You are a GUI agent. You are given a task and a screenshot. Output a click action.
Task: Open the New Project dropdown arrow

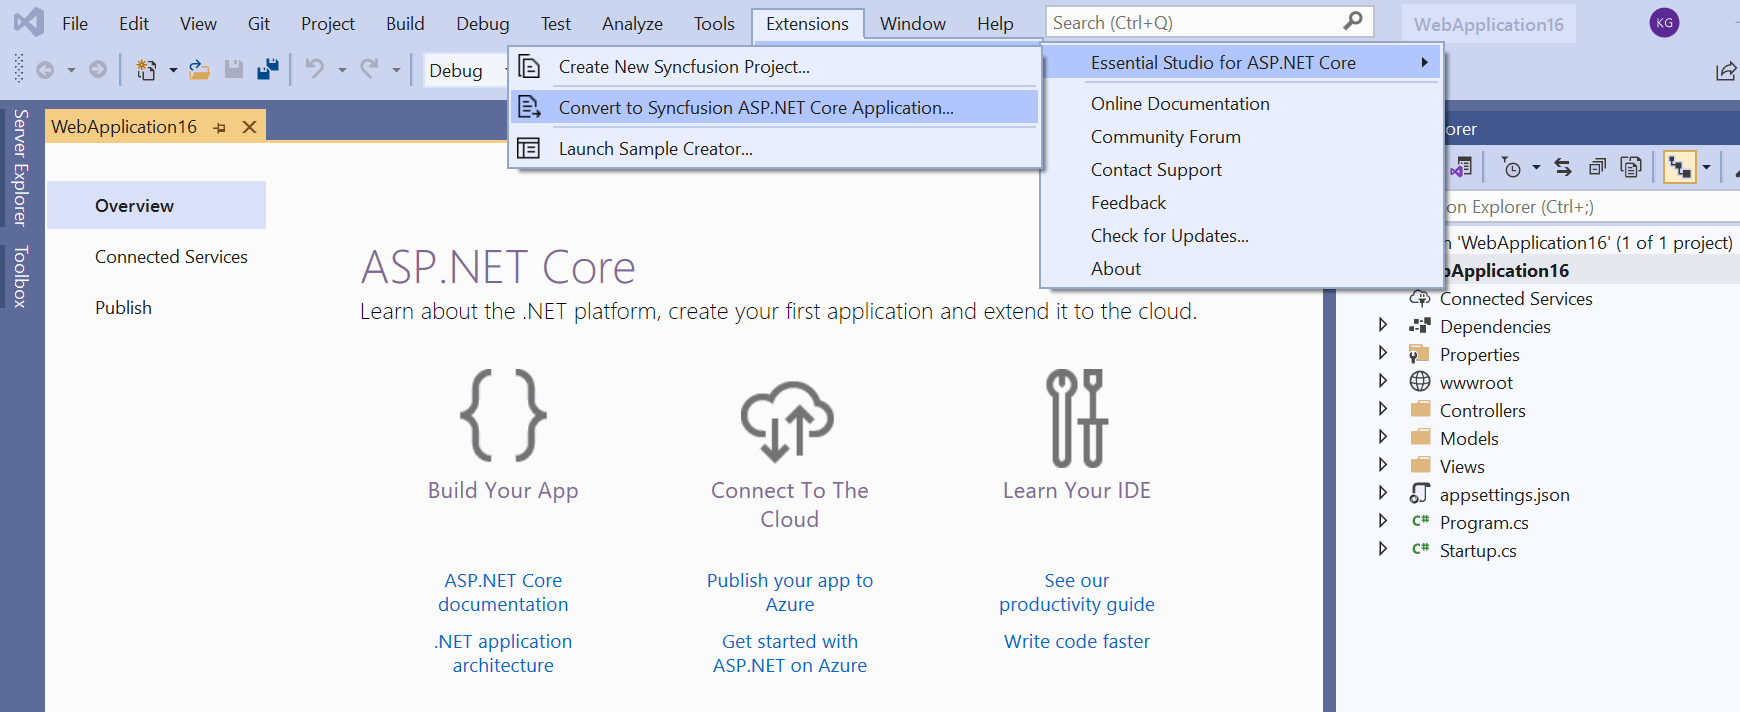[x=173, y=70]
